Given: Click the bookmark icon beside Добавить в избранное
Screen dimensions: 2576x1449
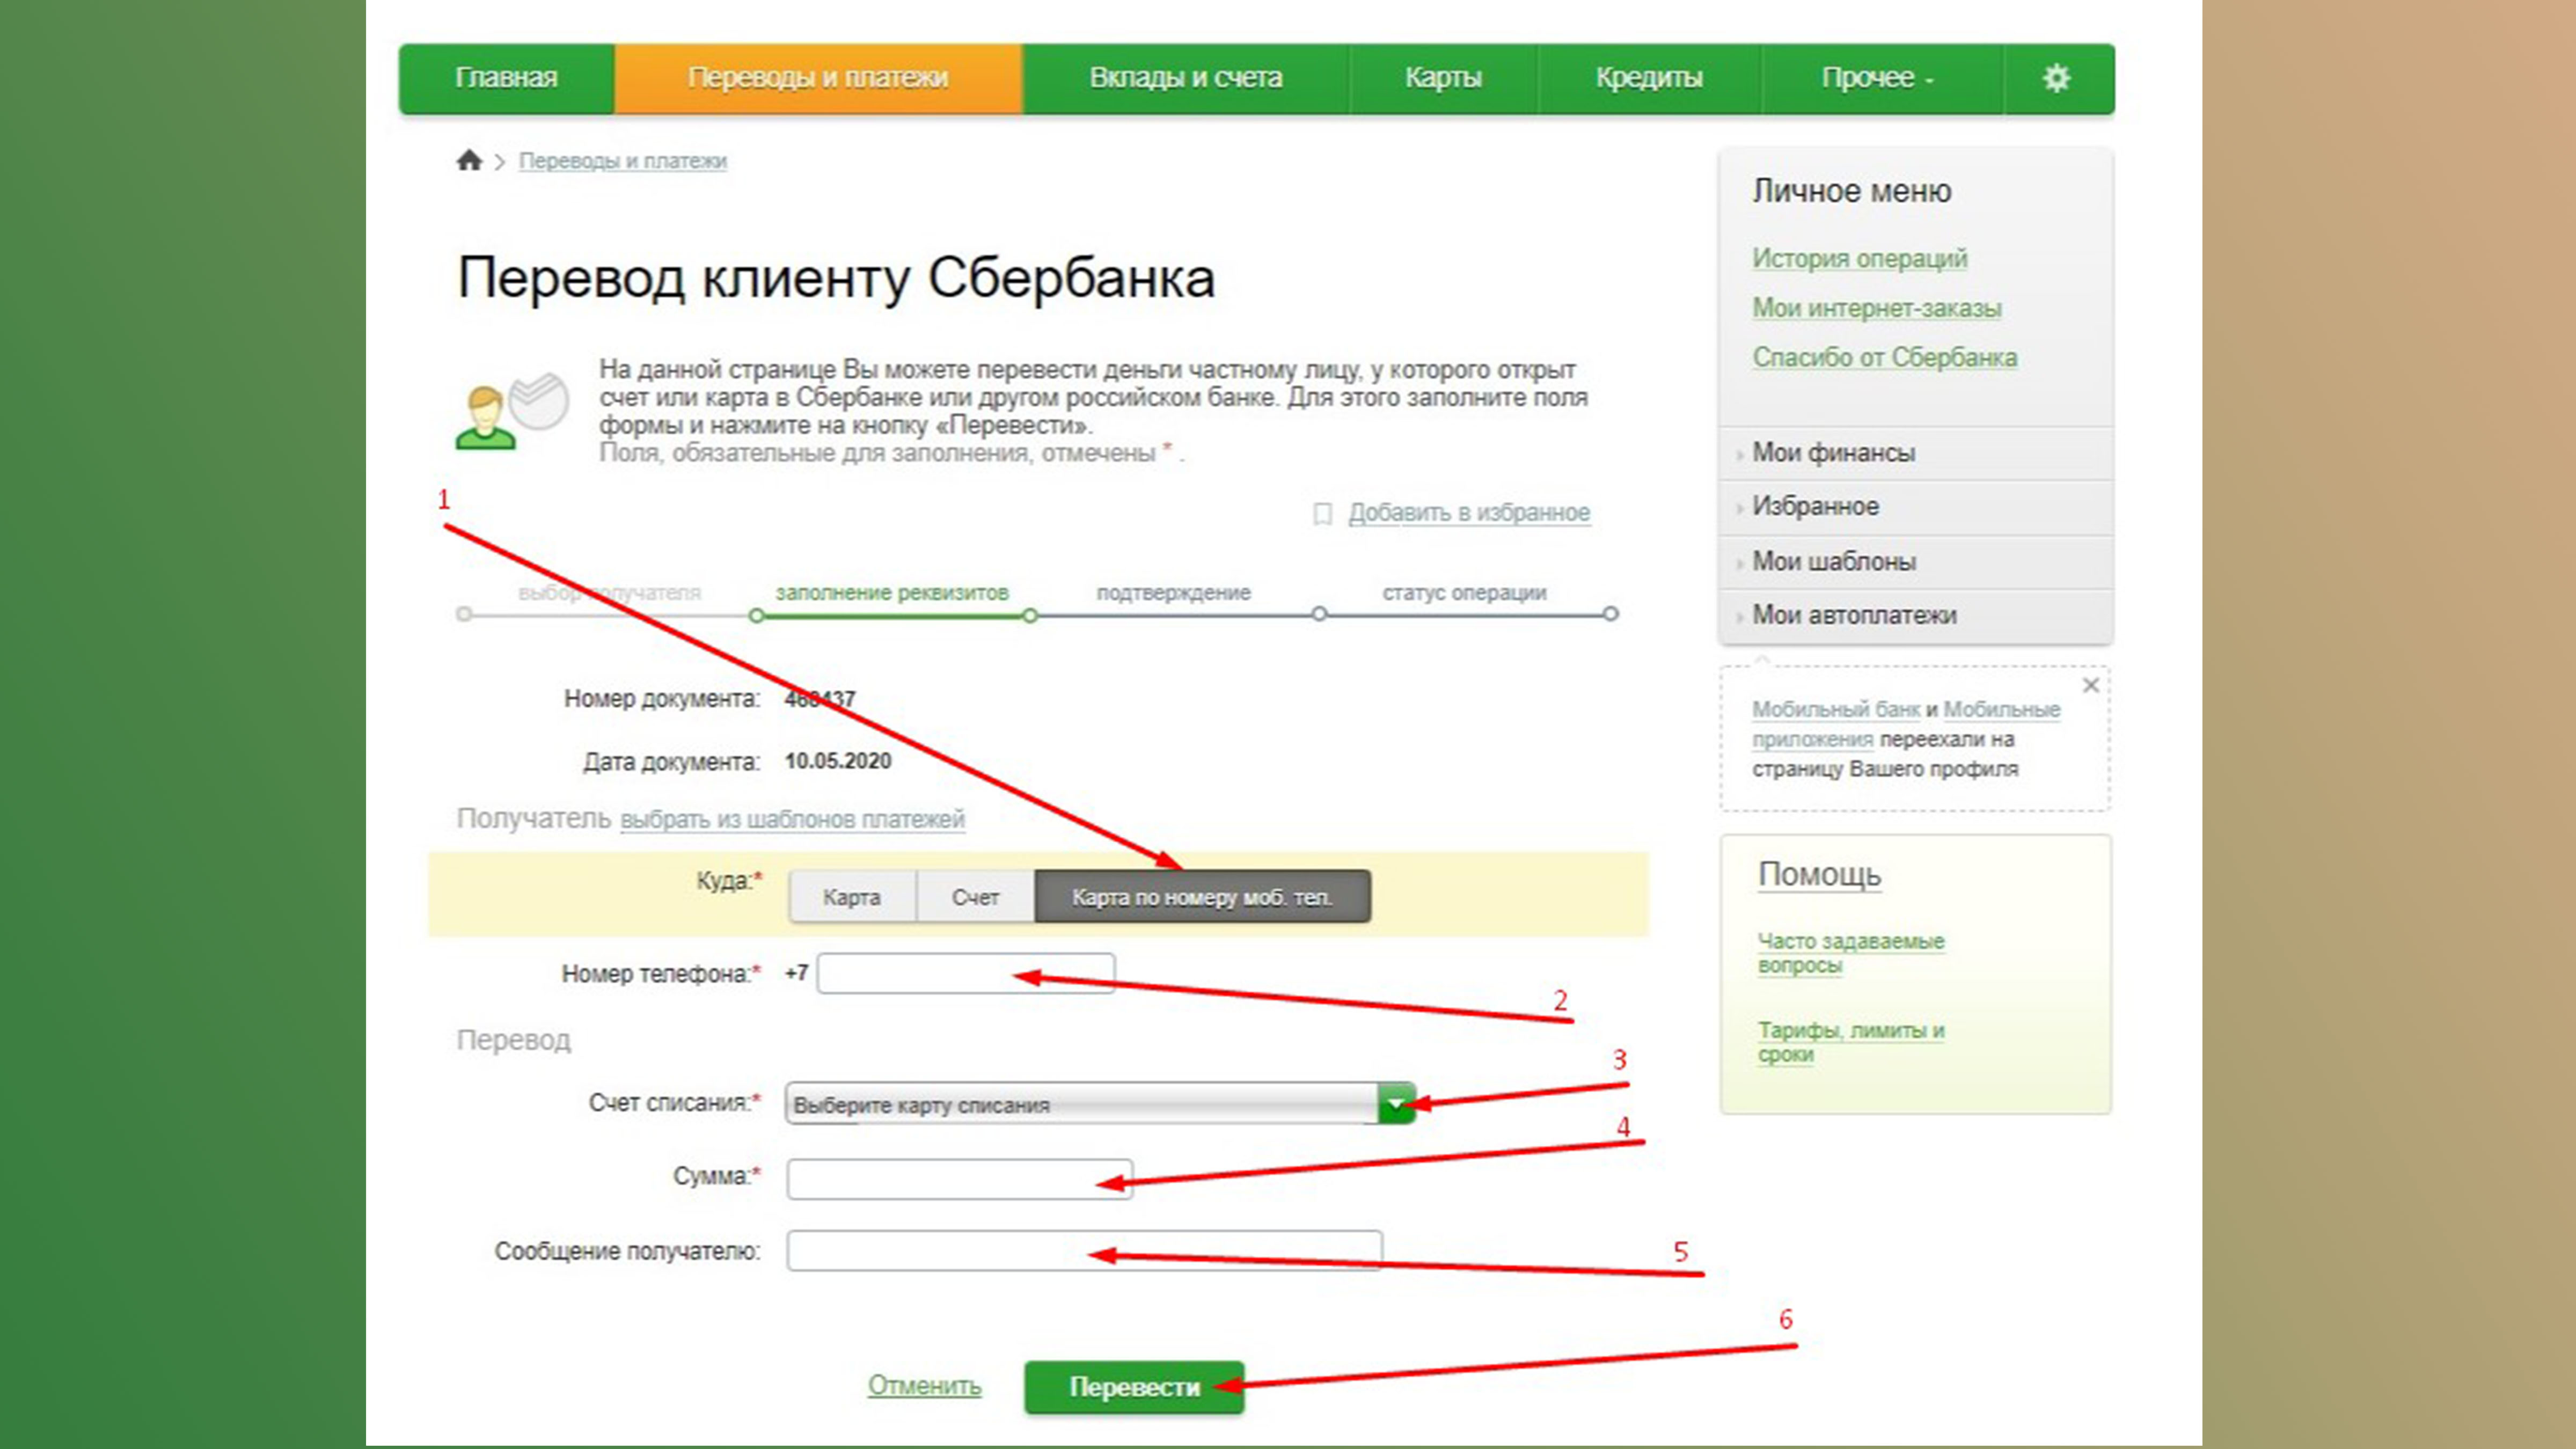Looking at the screenshot, I should (x=1322, y=514).
